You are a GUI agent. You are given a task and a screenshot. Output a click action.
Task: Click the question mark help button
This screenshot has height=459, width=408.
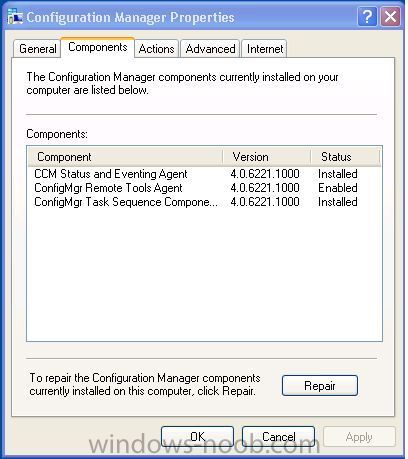pyautogui.click(x=367, y=16)
